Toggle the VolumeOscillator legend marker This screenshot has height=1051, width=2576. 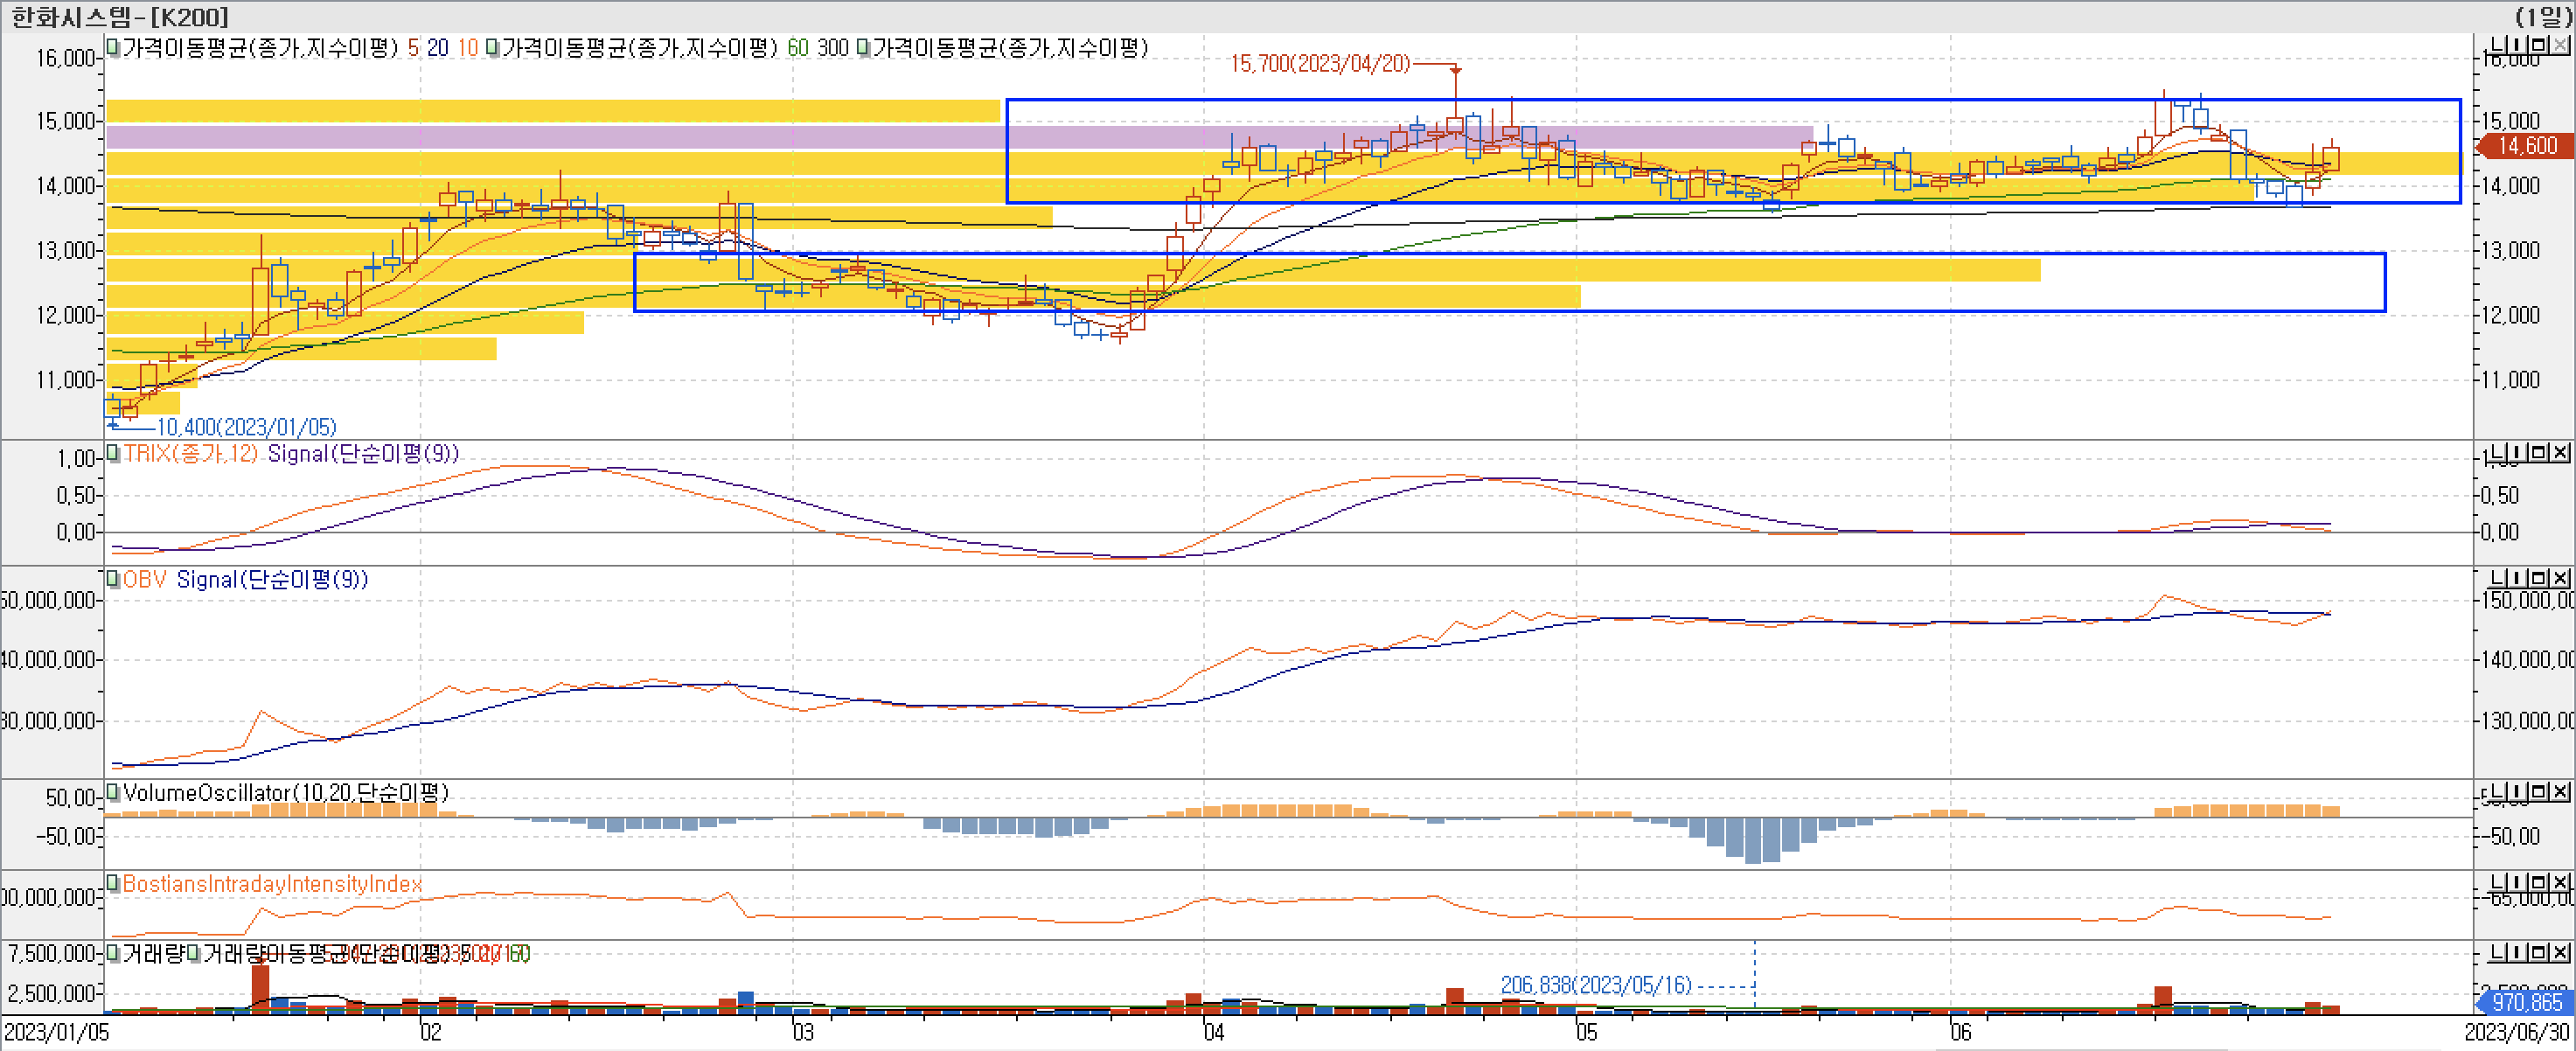click(x=114, y=792)
